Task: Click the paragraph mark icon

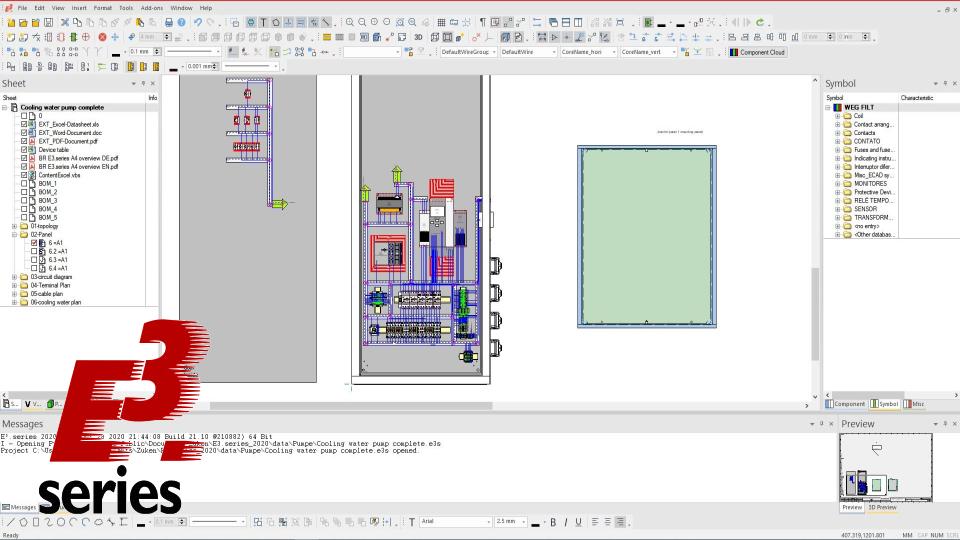Action: click(482, 23)
